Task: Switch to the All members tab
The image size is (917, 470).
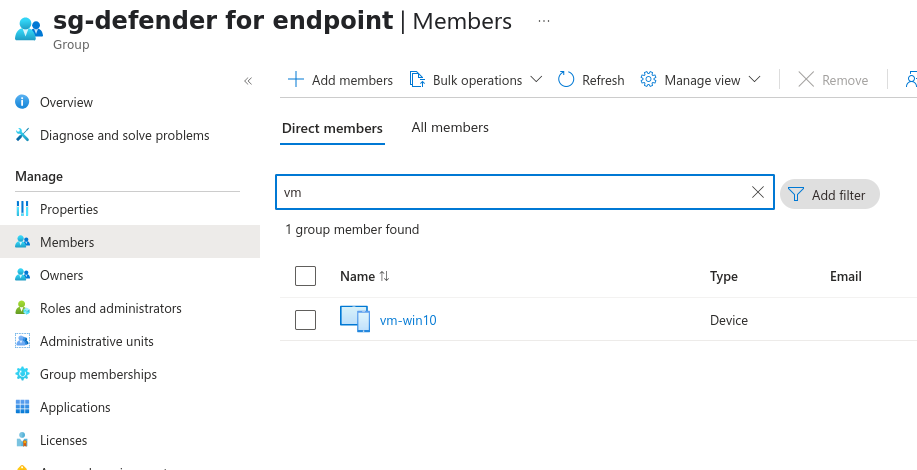Action: click(450, 128)
